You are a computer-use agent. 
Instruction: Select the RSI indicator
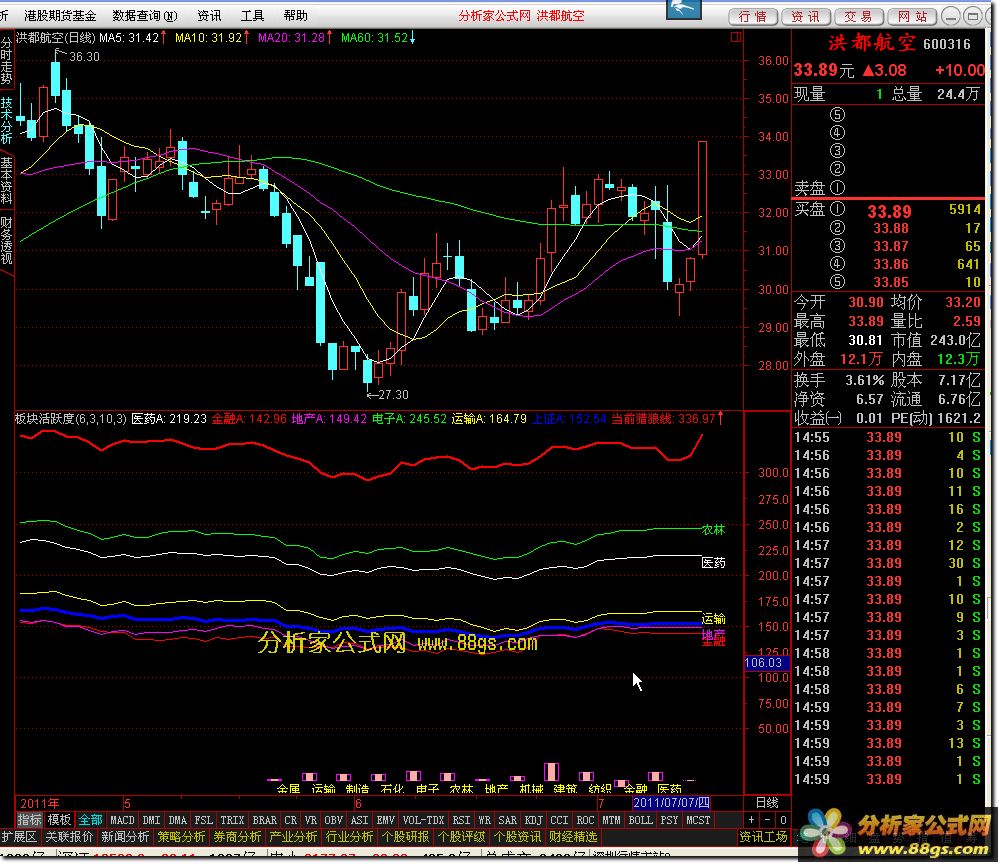(461, 820)
